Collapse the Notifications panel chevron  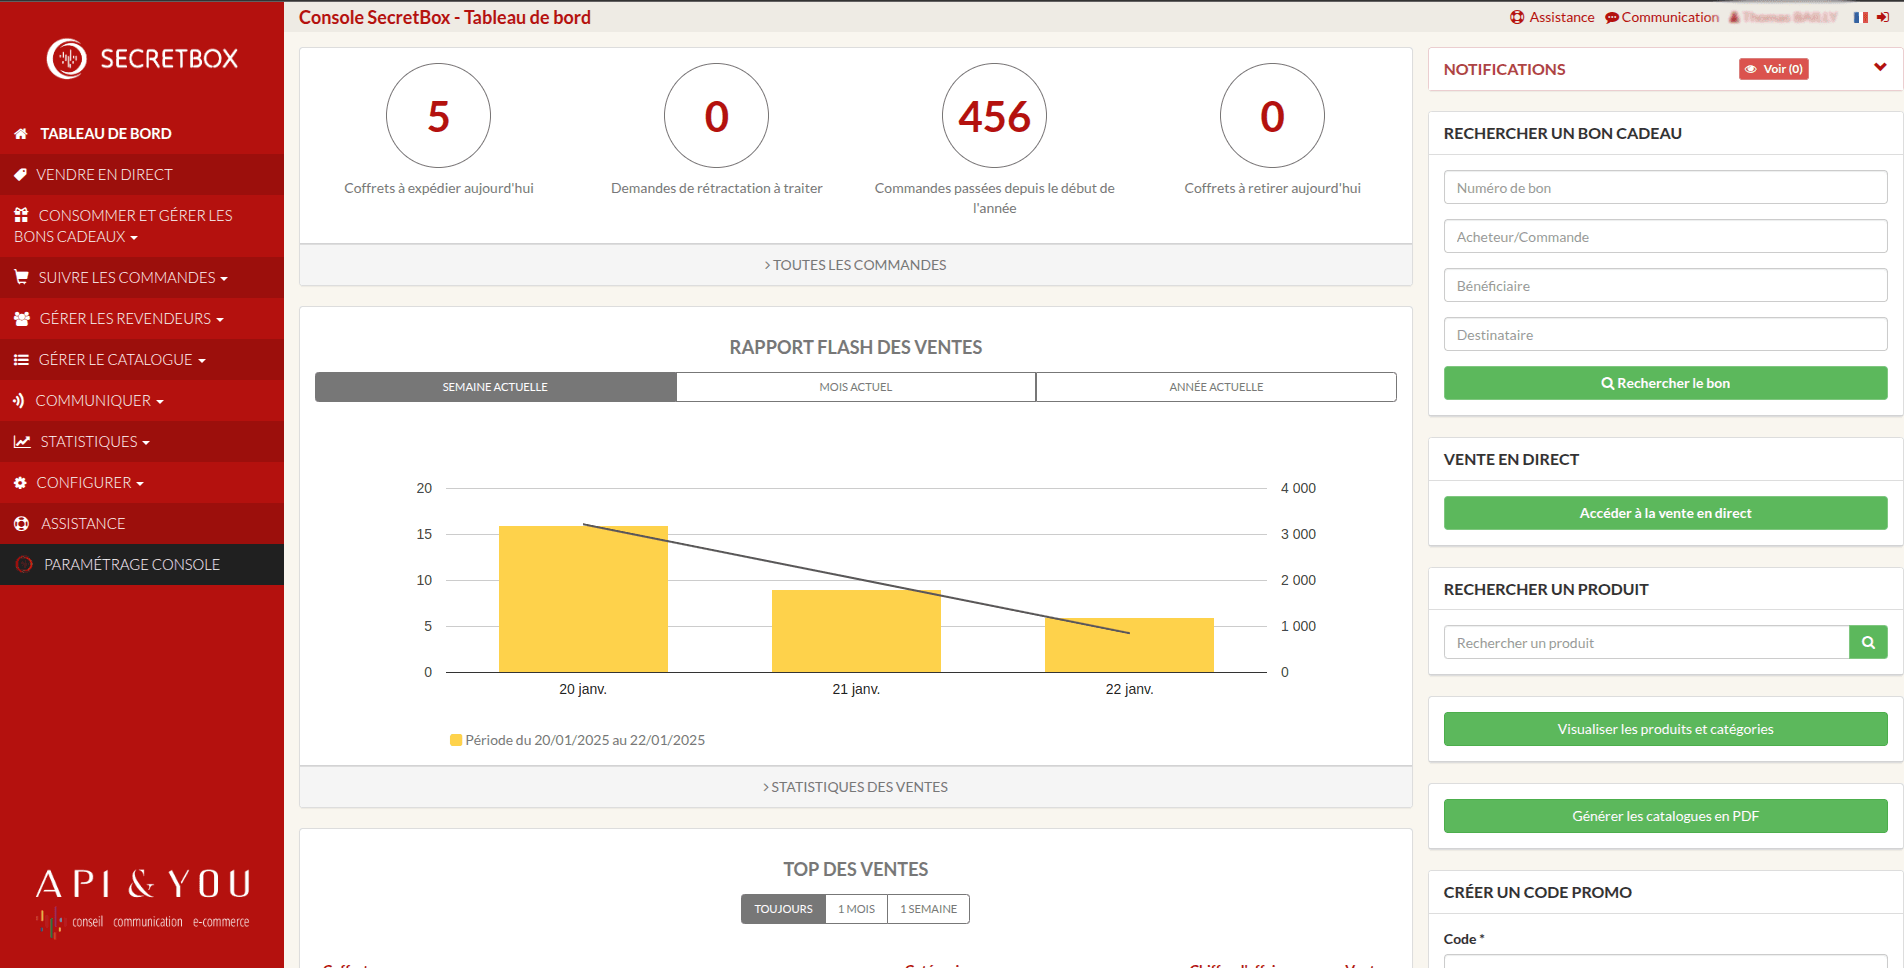coord(1880,68)
